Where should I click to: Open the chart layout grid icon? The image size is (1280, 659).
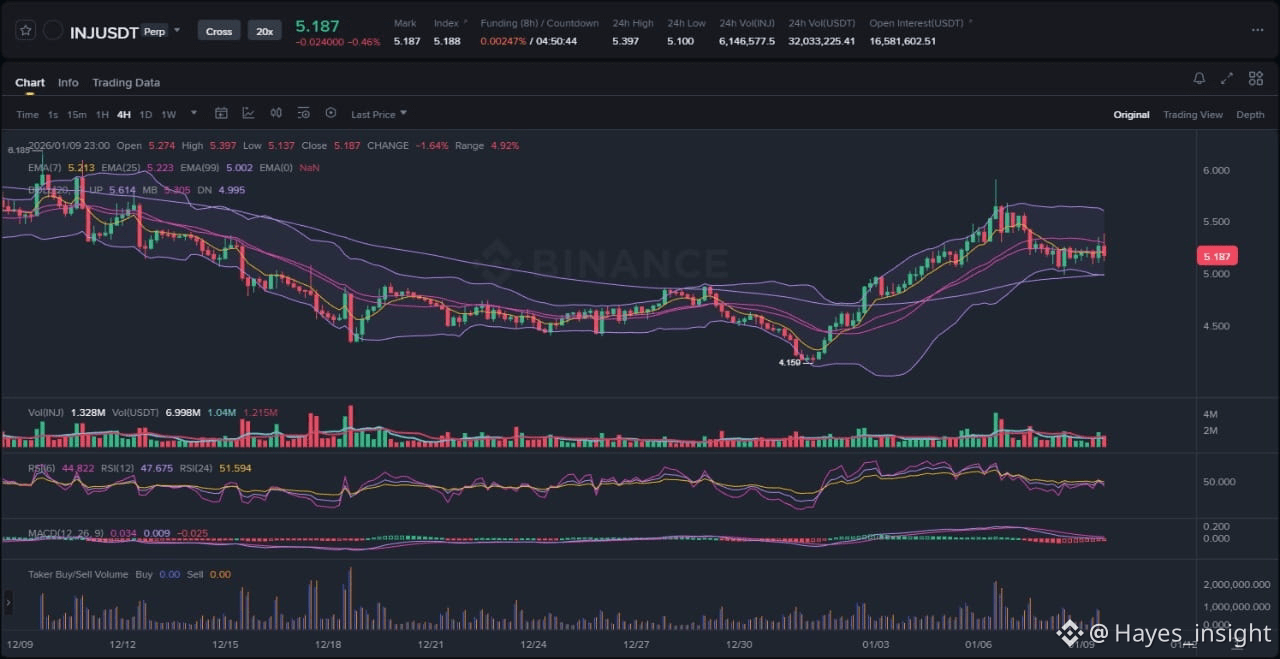point(1255,79)
